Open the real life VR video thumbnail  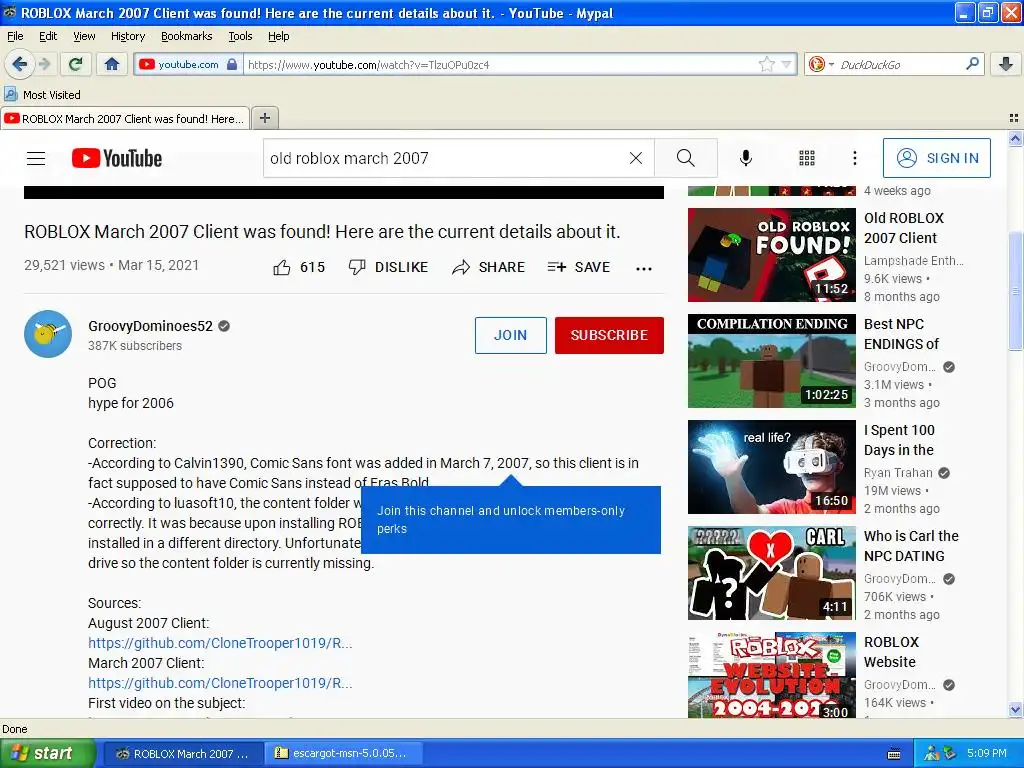[x=772, y=467]
